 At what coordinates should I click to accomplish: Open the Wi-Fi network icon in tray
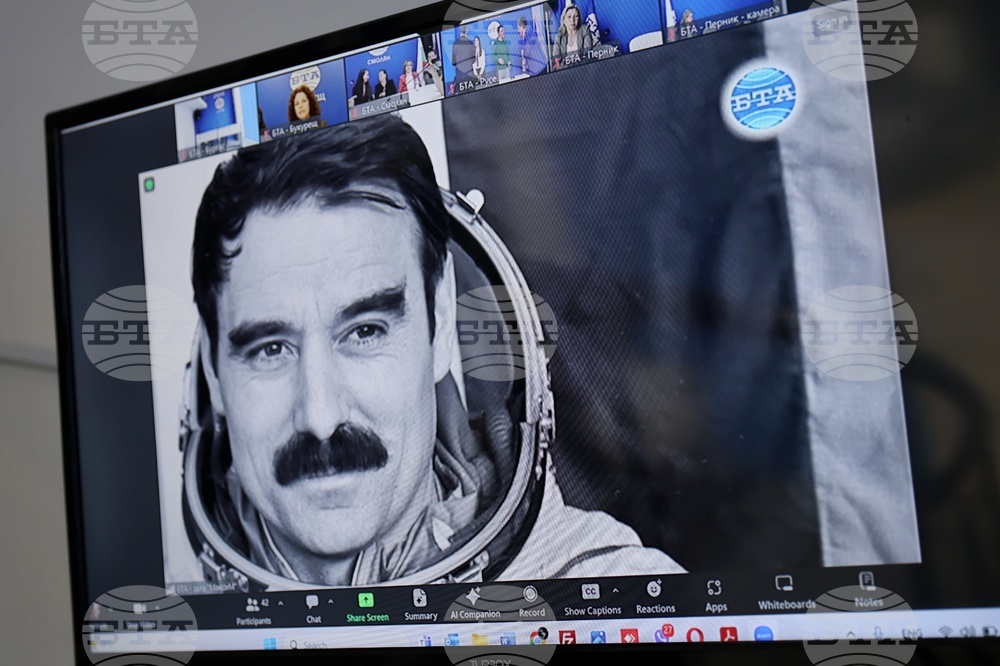(x=945, y=631)
